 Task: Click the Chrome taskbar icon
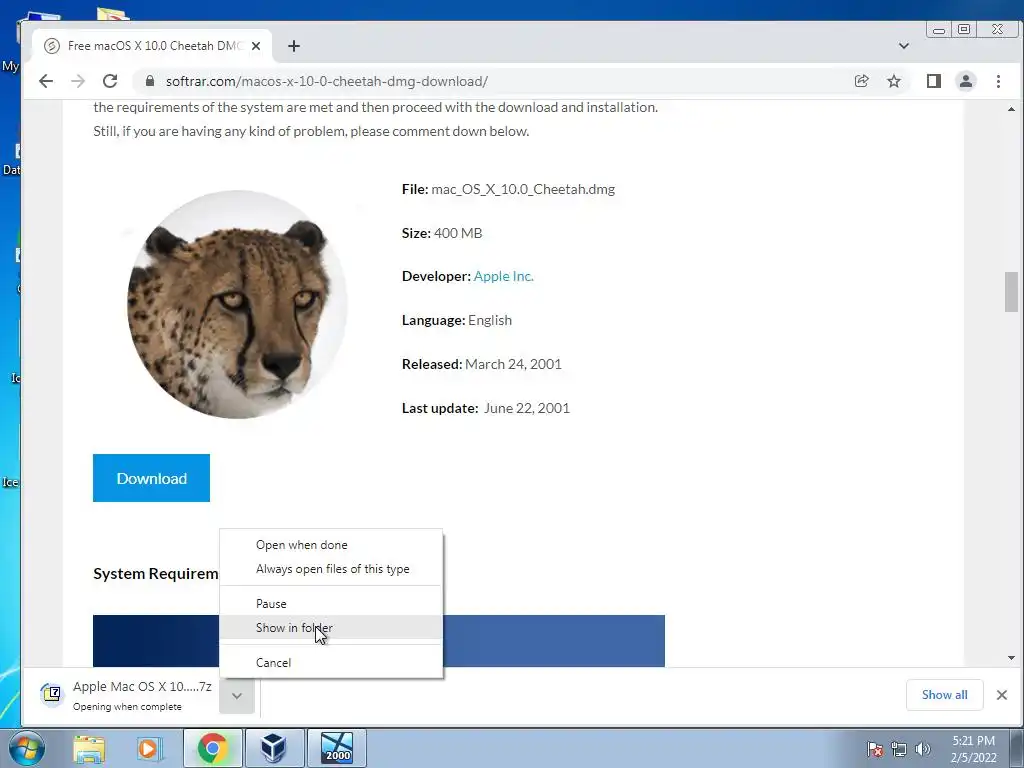212,748
